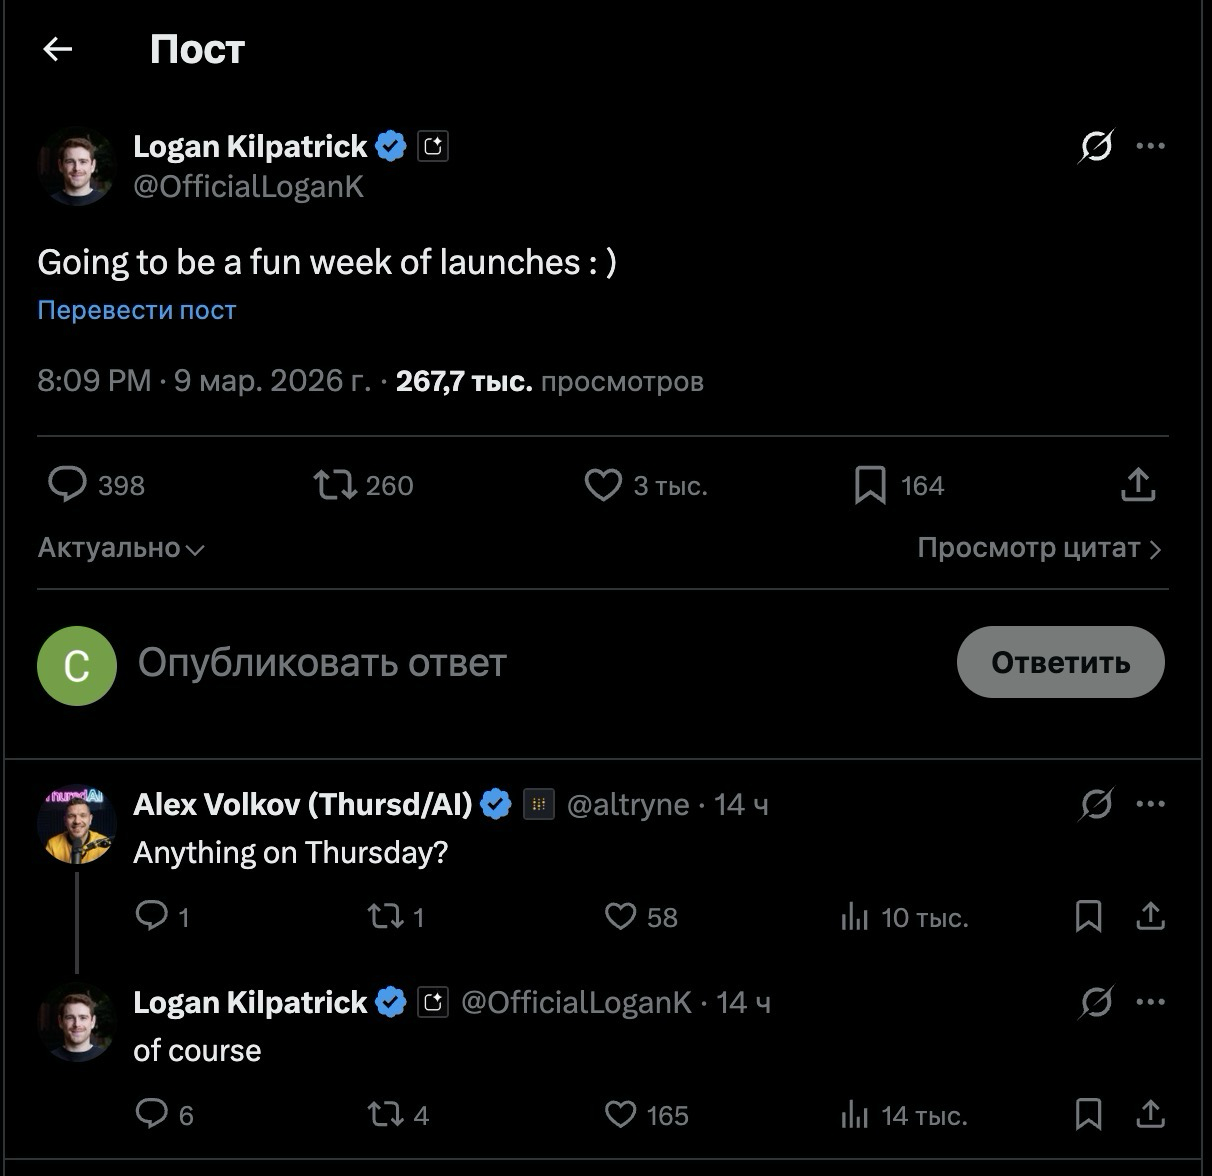Open more options on main post
The image size is (1212, 1176).
(1151, 146)
